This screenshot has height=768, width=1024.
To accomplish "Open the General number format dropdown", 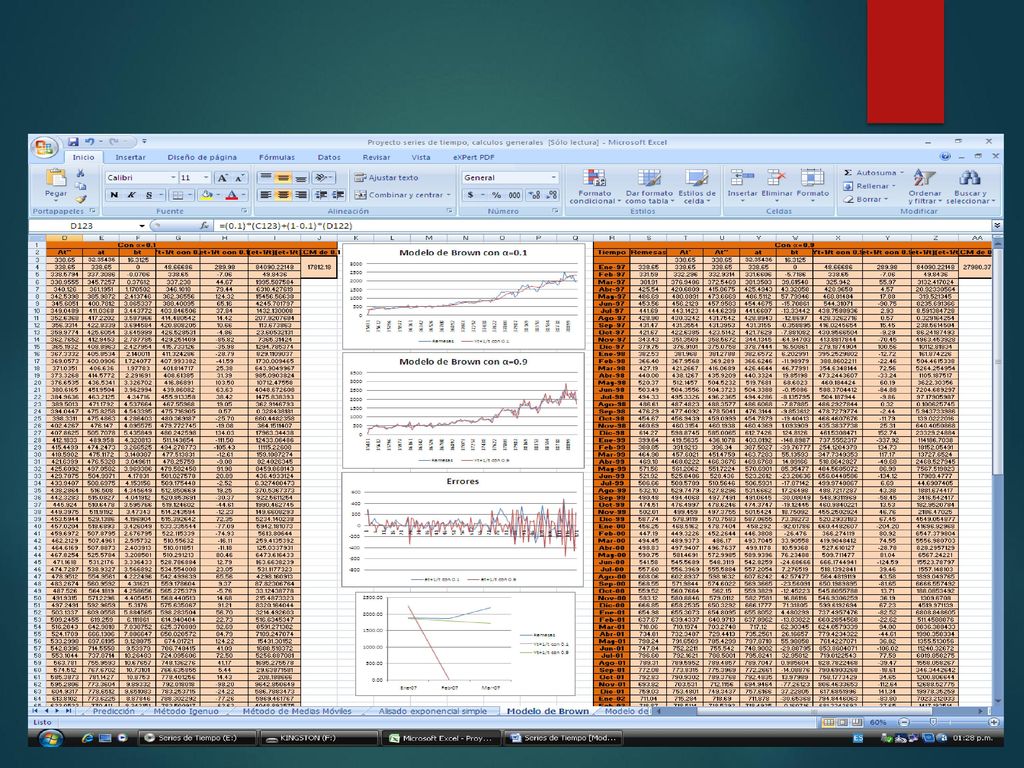I will click(553, 178).
